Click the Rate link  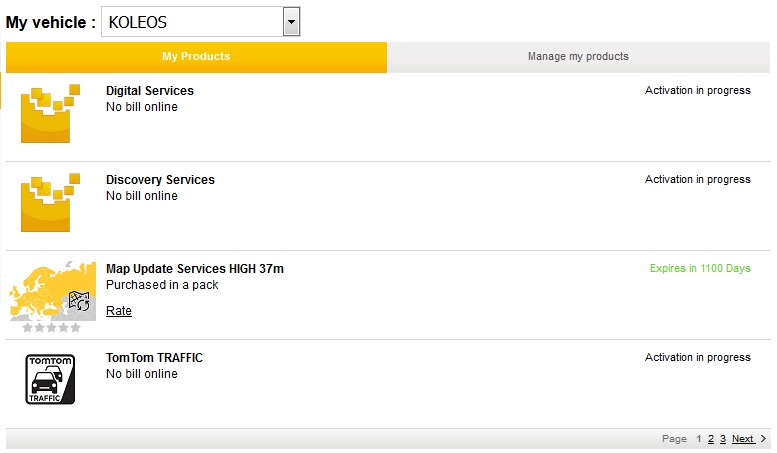pyautogui.click(x=119, y=311)
